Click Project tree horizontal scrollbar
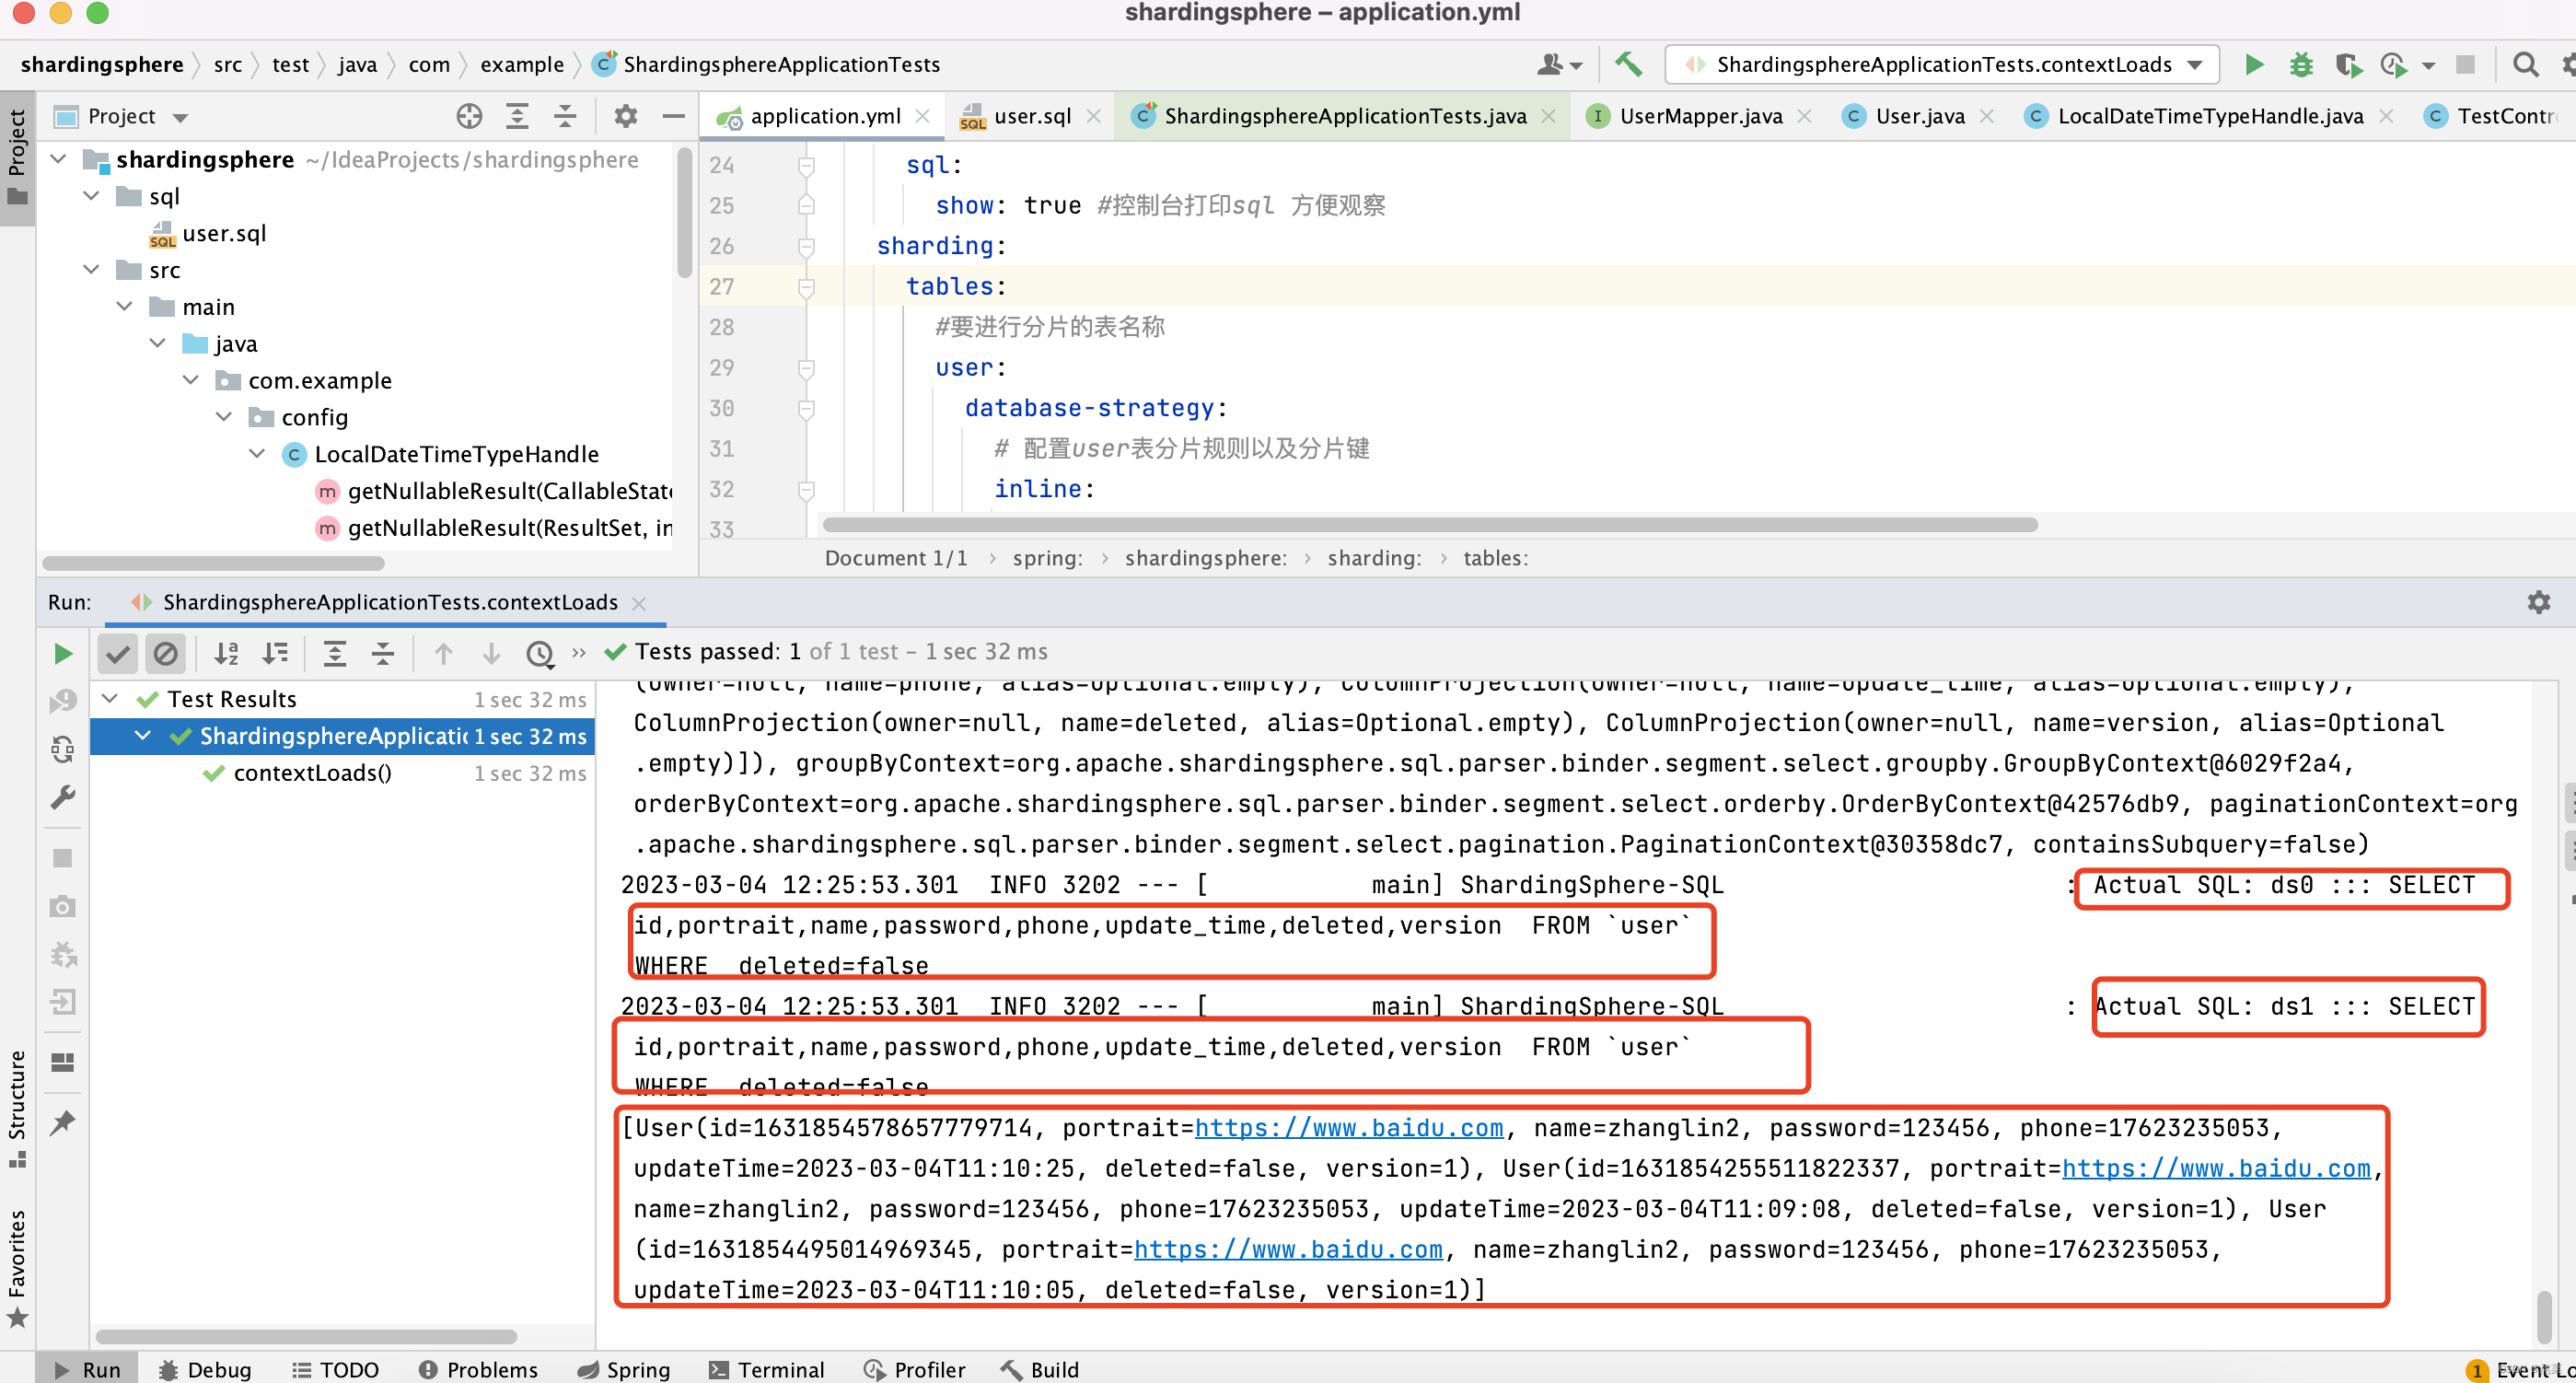Viewport: 2576px width, 1383px height. (213, 564)
